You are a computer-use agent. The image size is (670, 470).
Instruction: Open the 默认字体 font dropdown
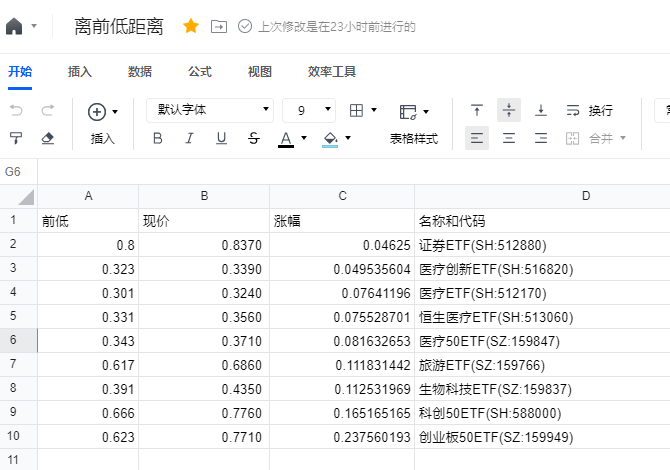(x=210, y=110)
